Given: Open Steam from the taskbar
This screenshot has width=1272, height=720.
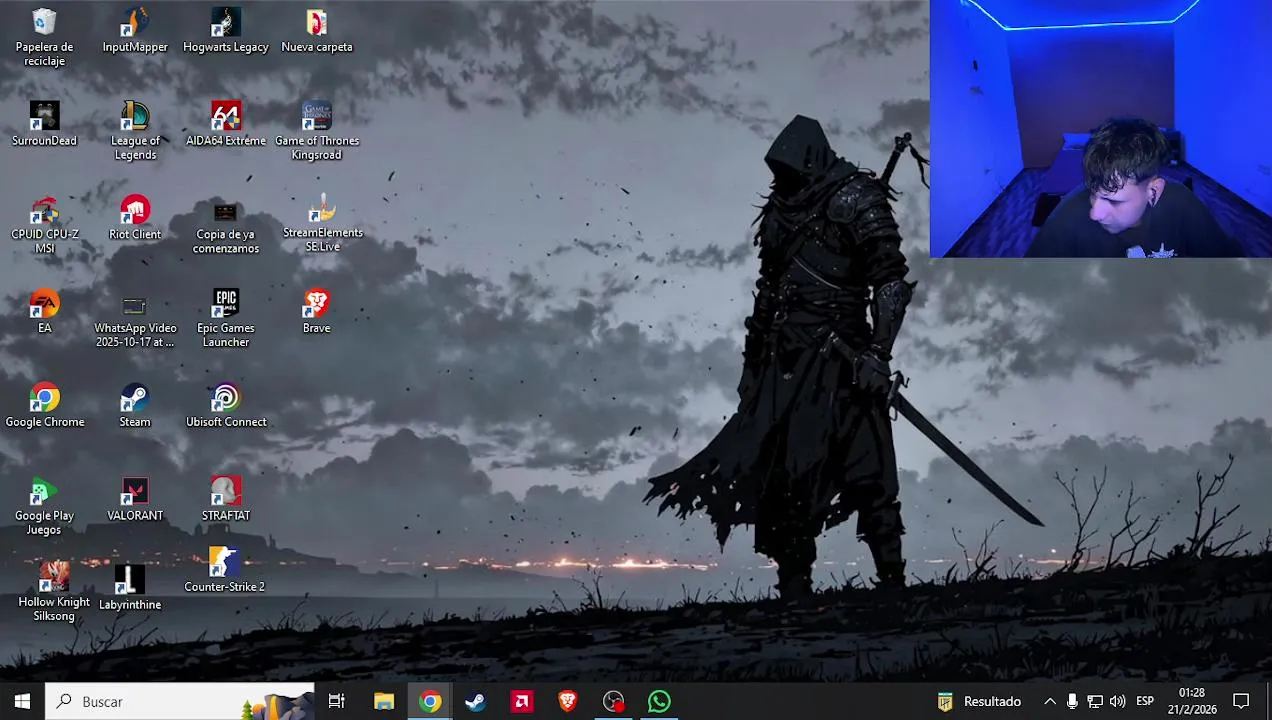Looking at the screenshot, I should (x=476, y=702).
